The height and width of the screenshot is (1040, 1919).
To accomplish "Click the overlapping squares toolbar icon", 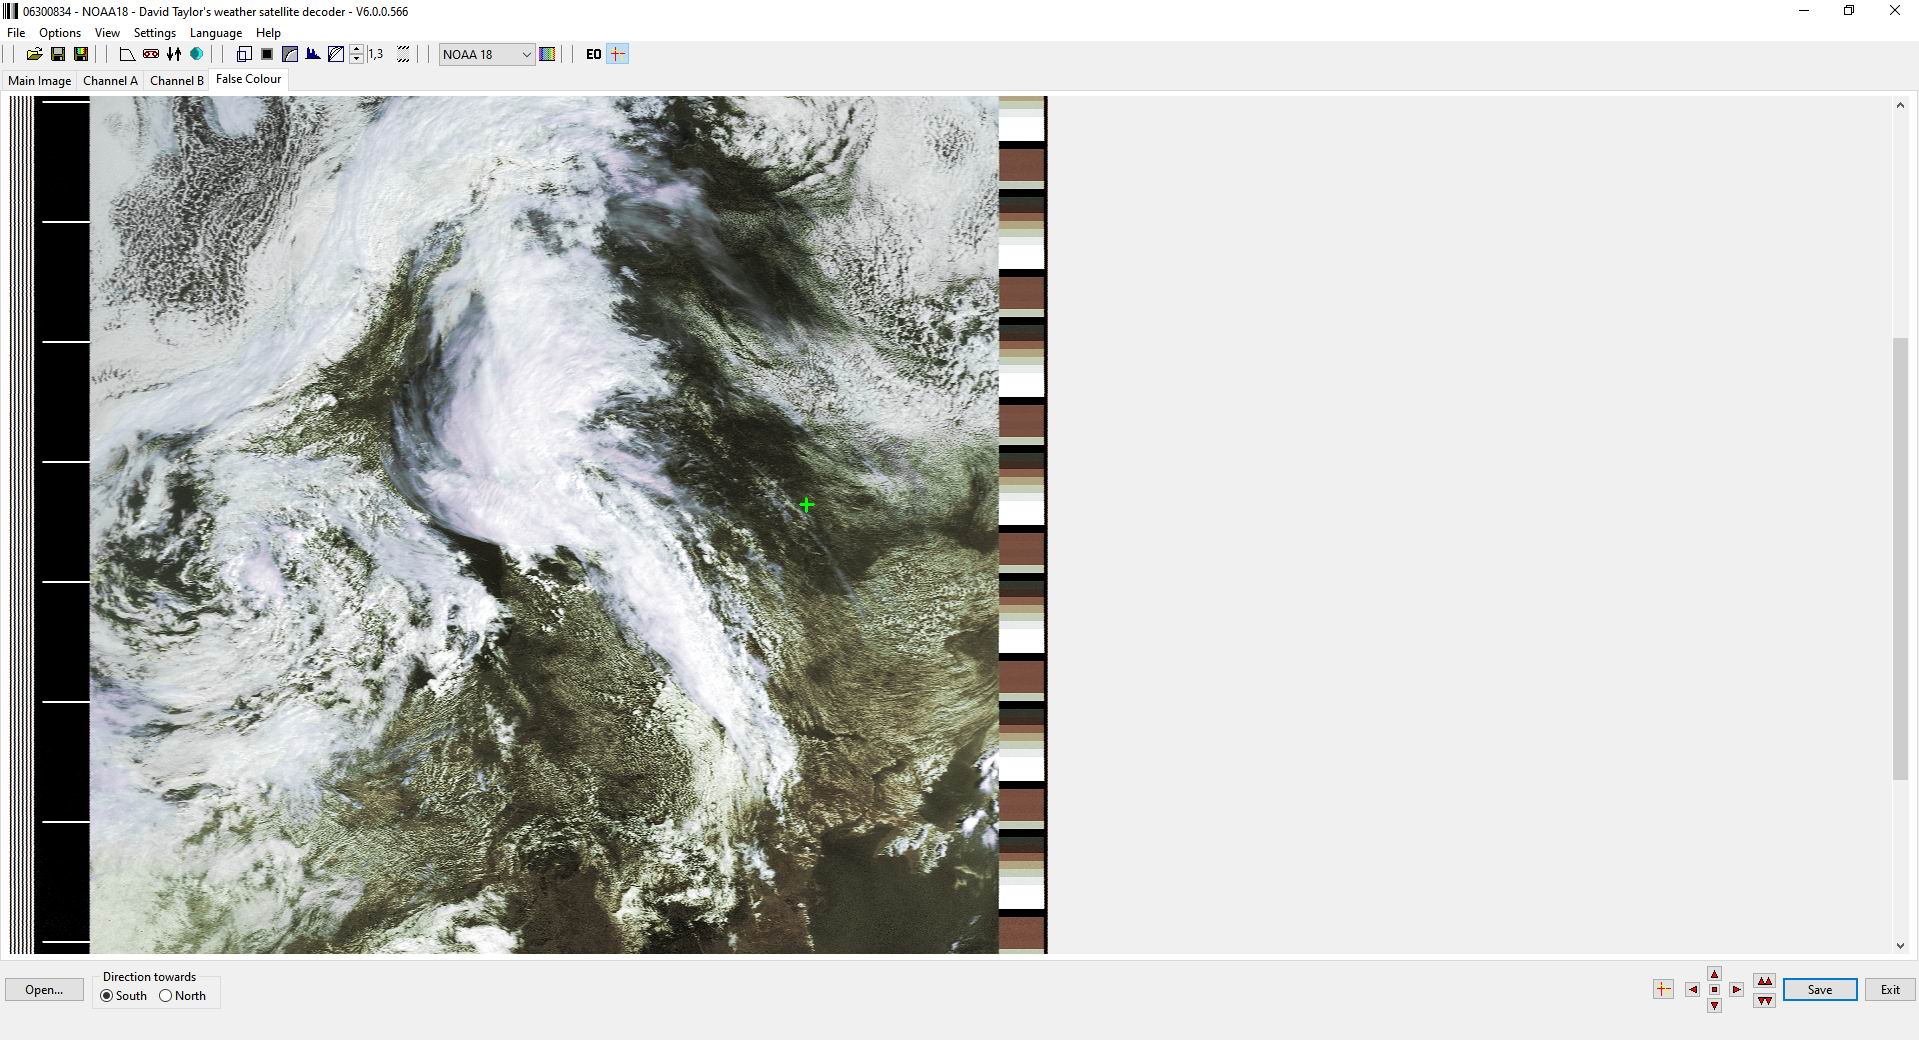I will (244, 54).
